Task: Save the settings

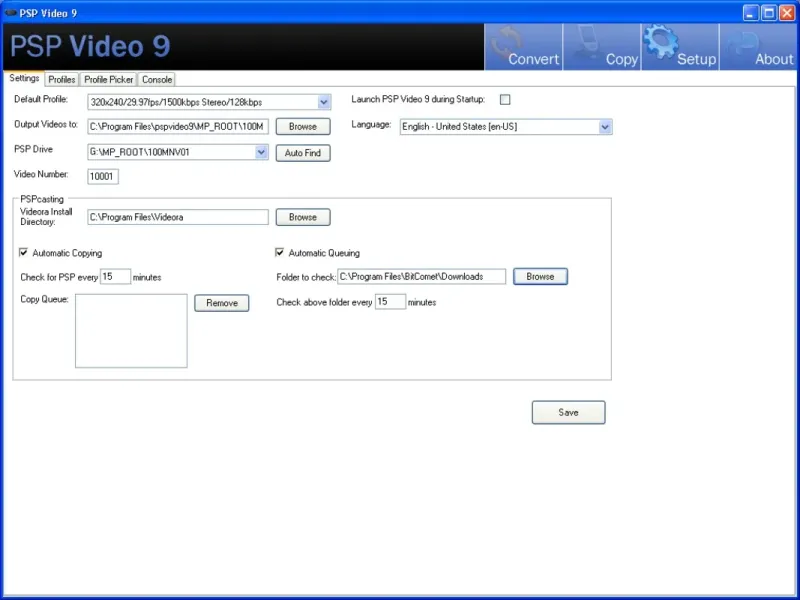Action: coord(568,412)
